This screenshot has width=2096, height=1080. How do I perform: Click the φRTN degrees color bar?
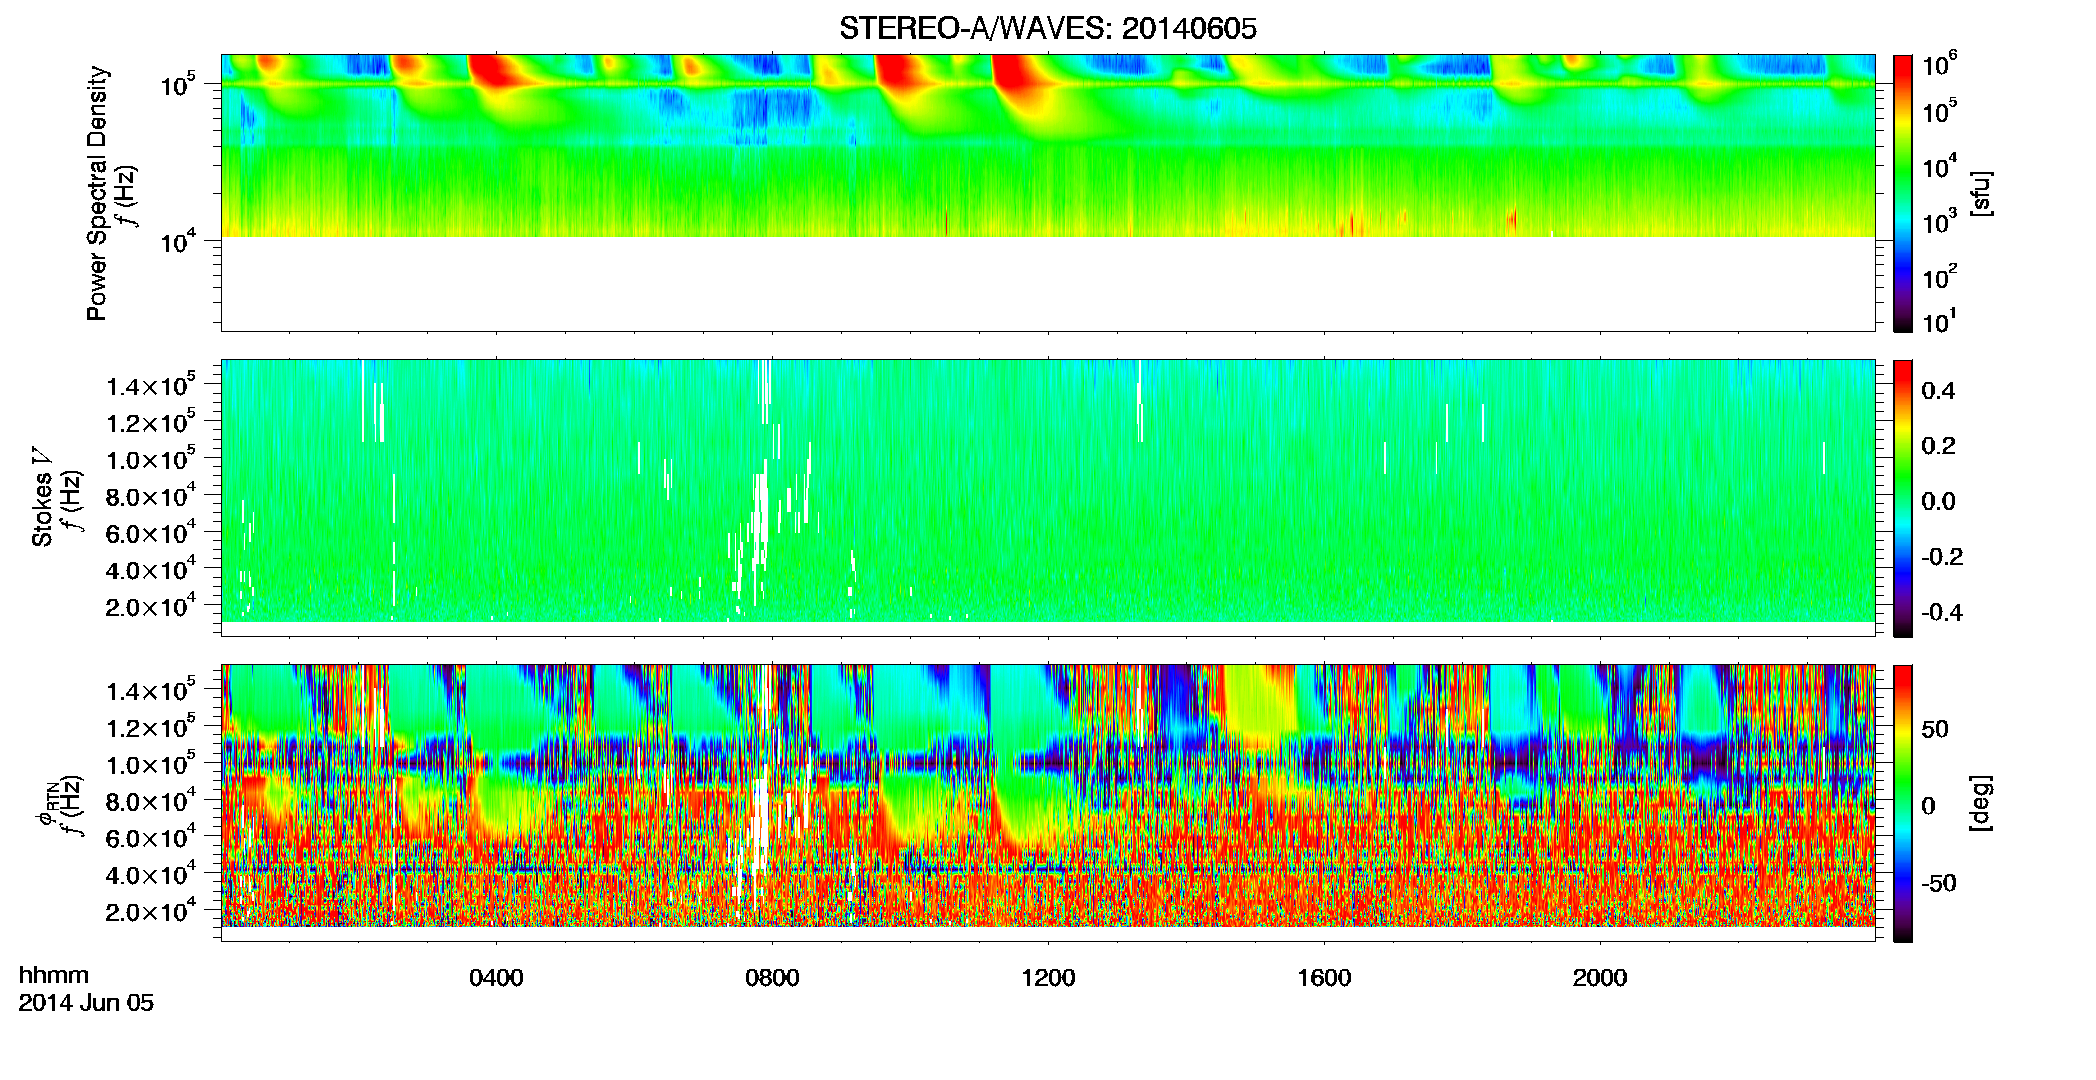(1903, 803)
